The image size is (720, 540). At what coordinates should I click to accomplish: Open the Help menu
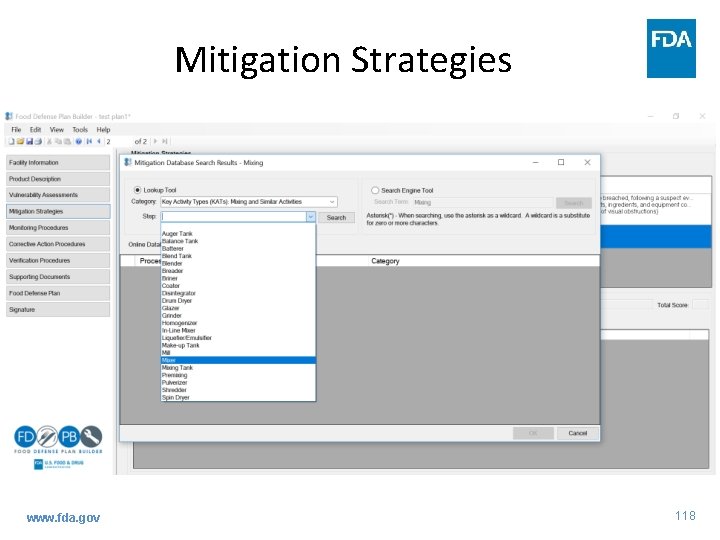[x=103, y=130]
